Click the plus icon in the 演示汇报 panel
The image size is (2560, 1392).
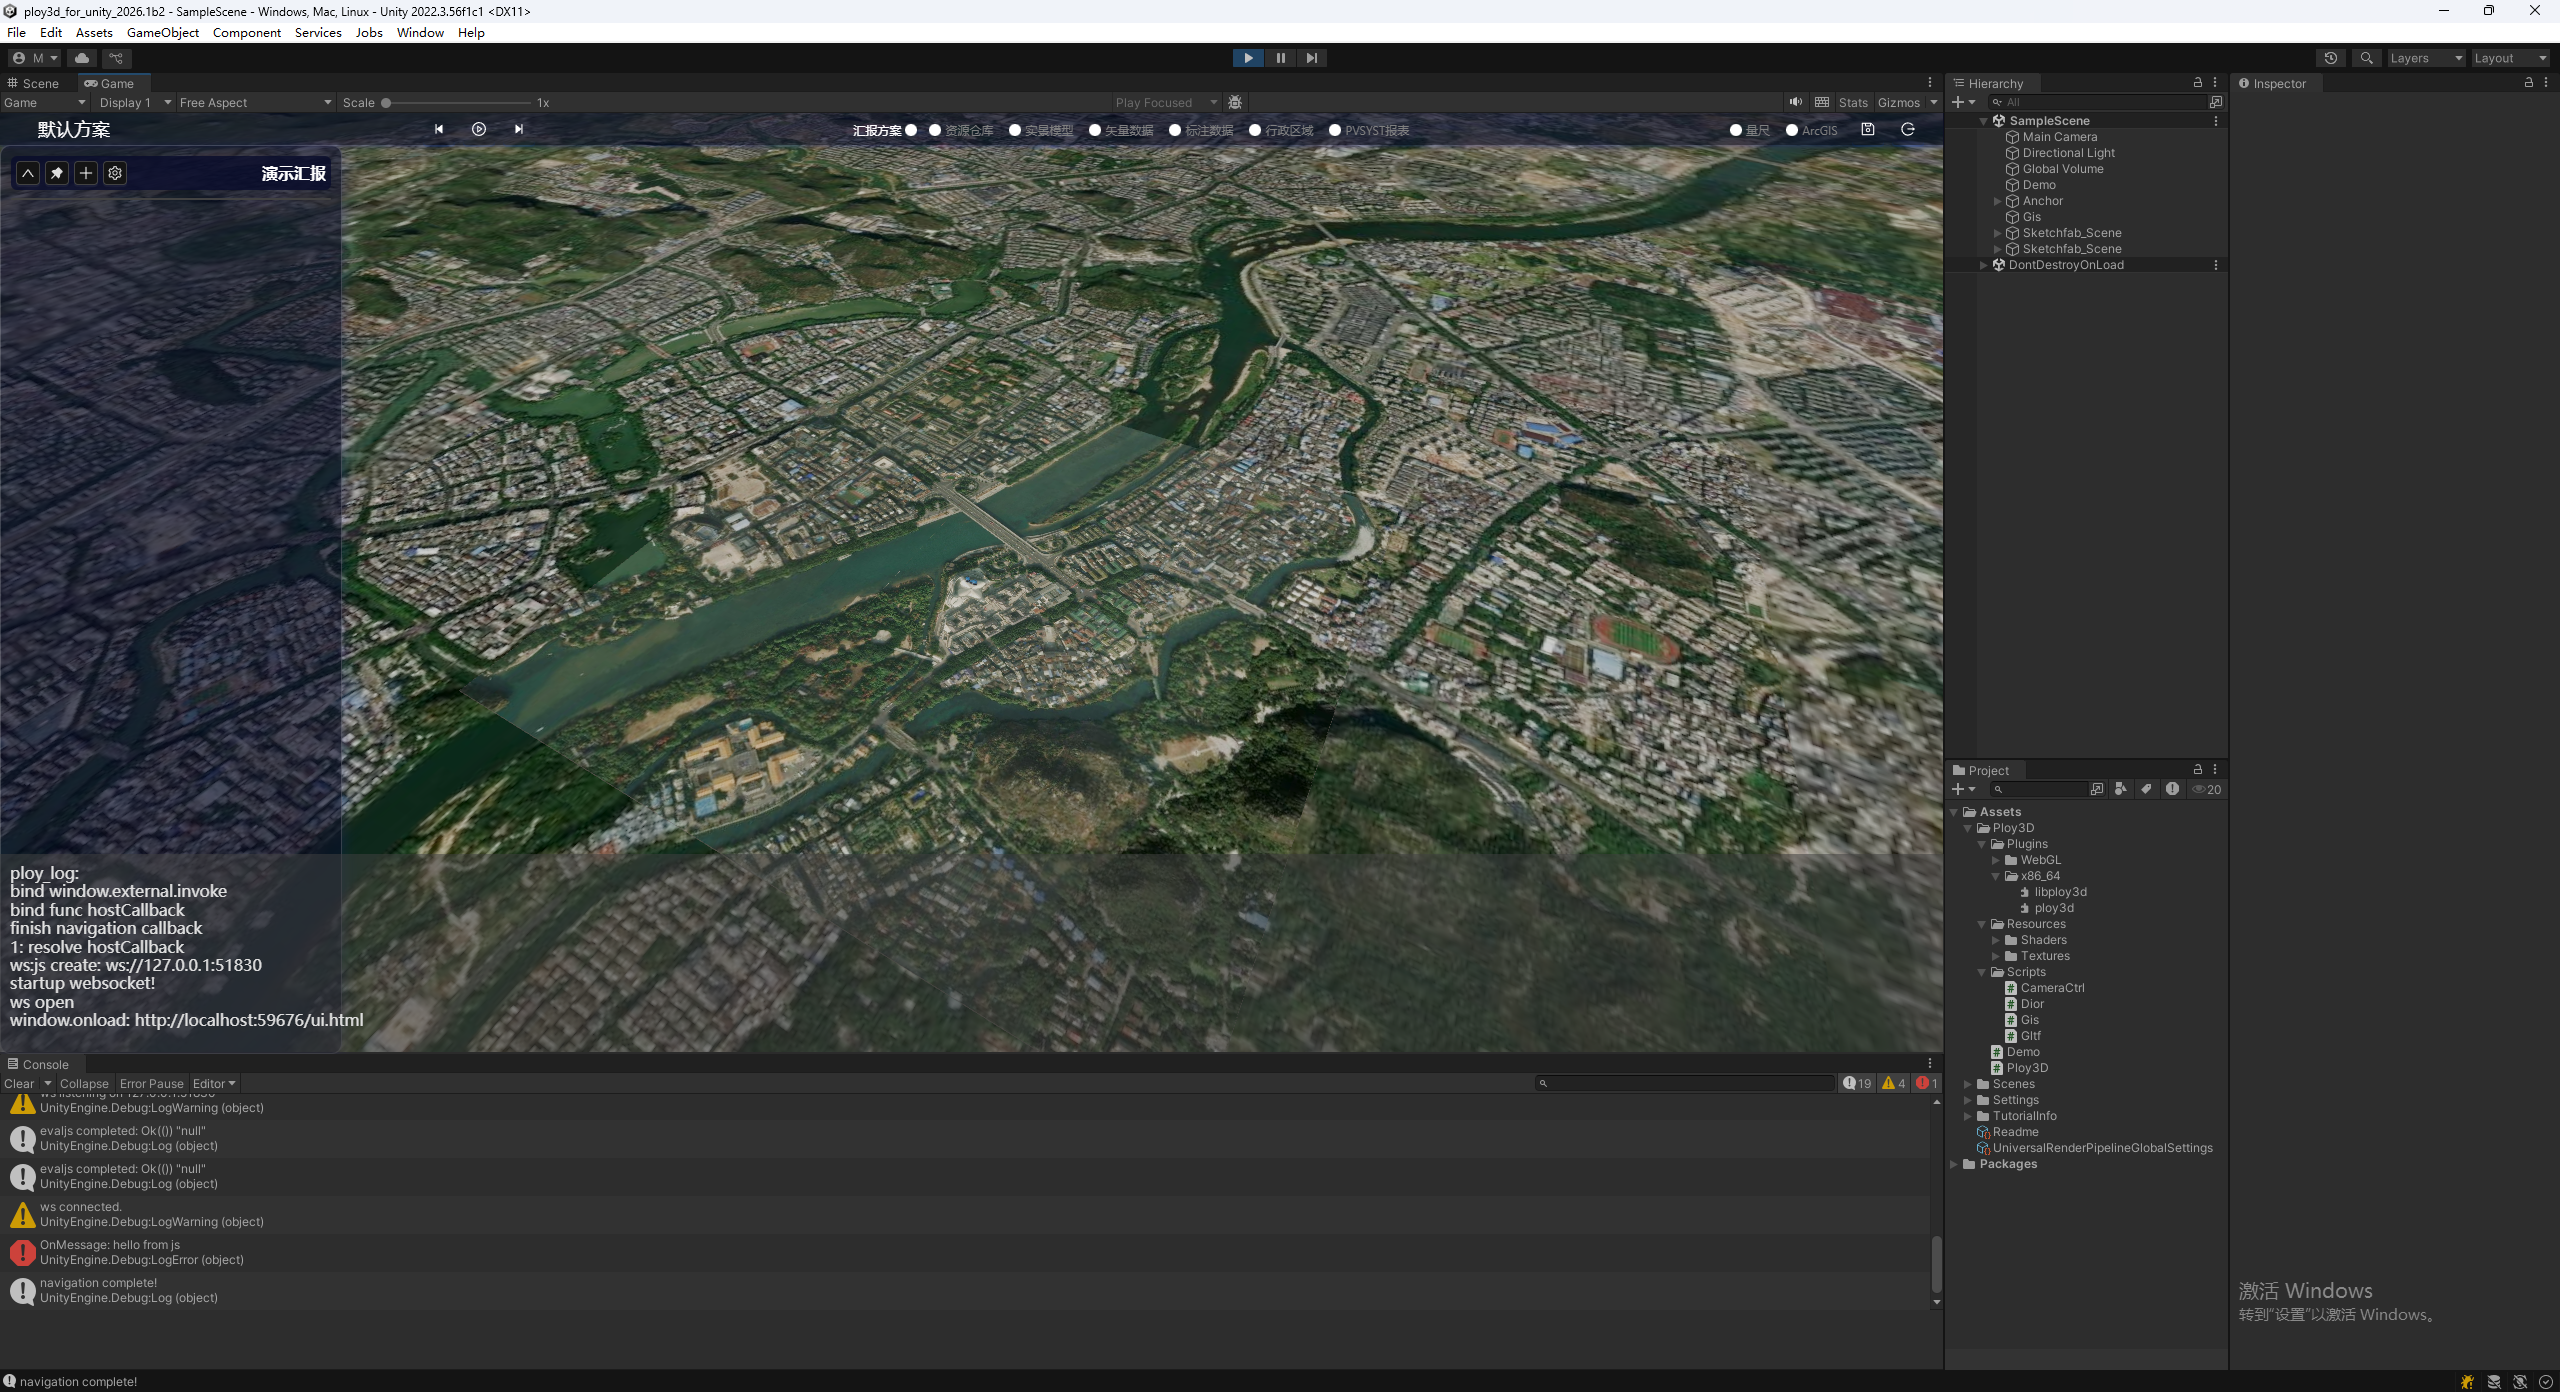point(86,173)
